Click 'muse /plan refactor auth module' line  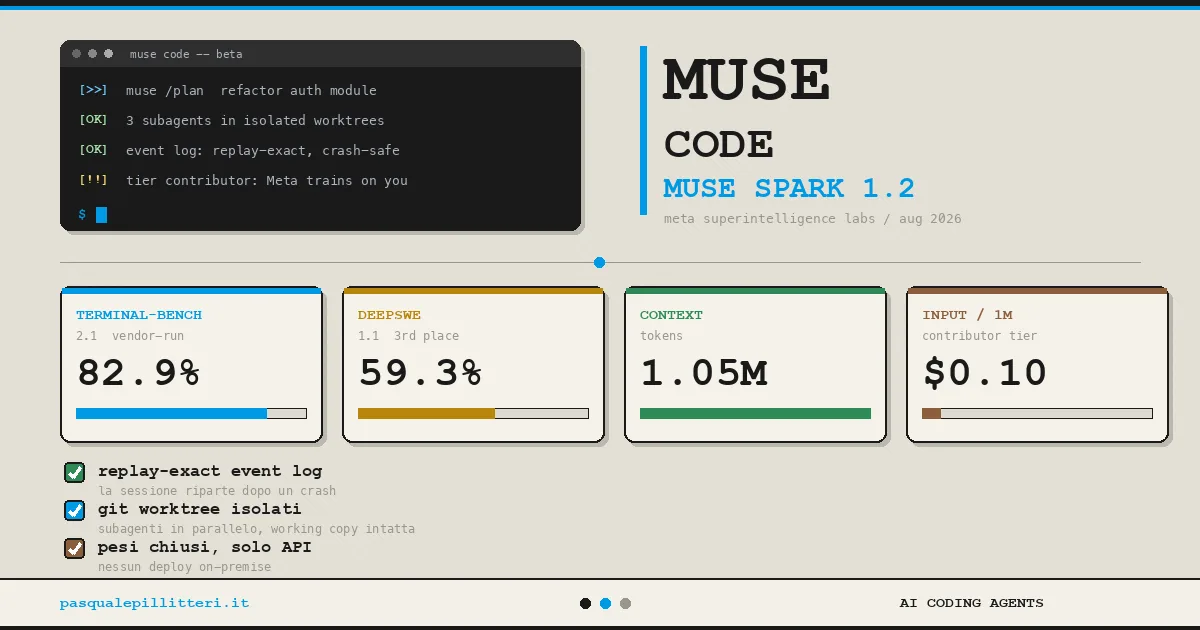coord(251,90)
